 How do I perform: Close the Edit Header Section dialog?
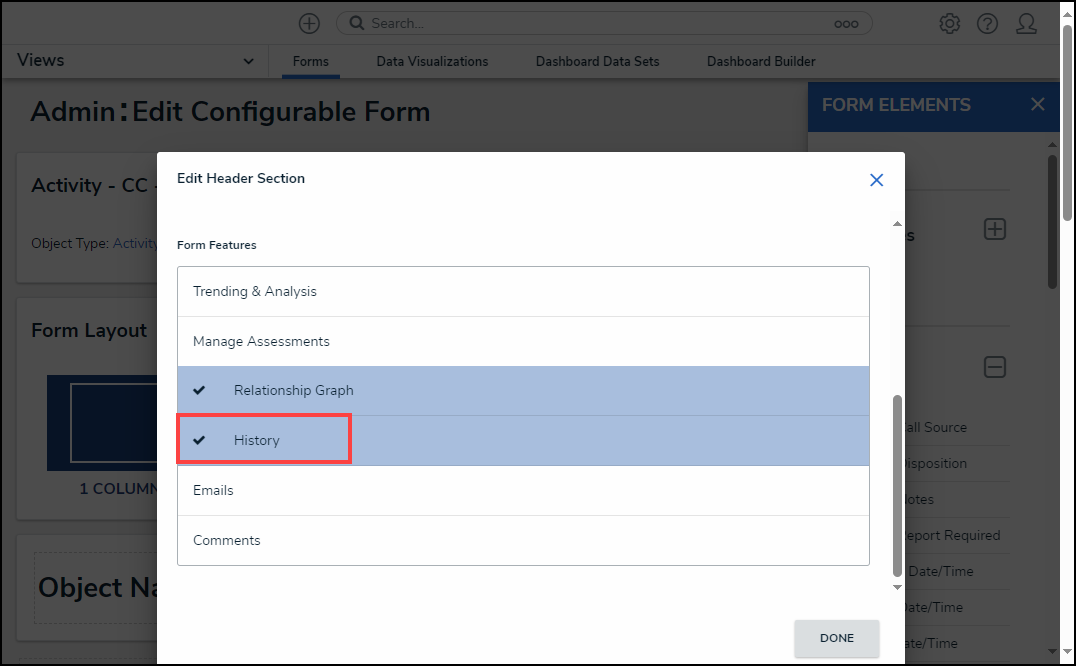(x=876, y=180)
